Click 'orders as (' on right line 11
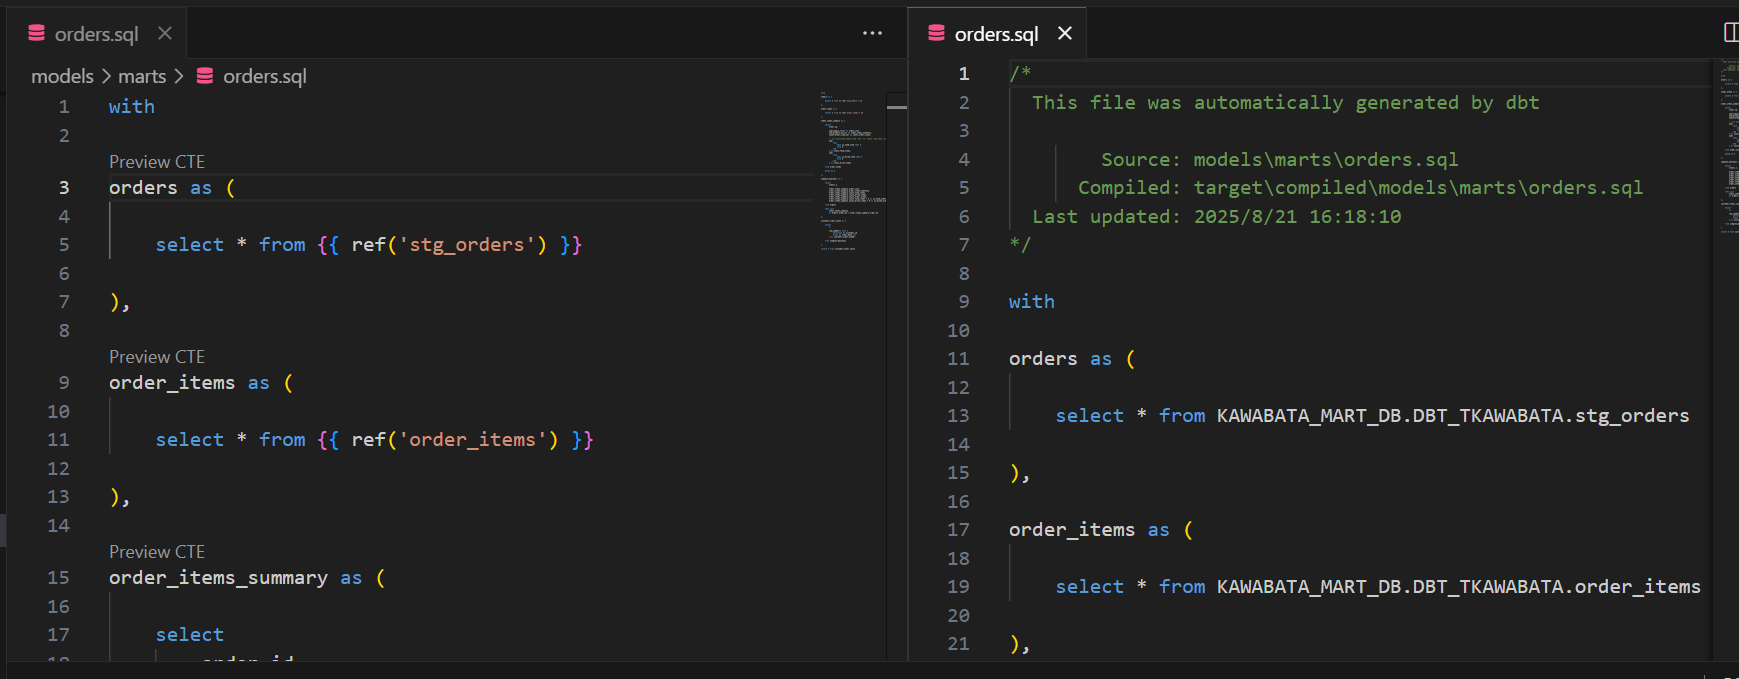Viewport: 1739px width, 679px height. click(x=1072, y=359)
